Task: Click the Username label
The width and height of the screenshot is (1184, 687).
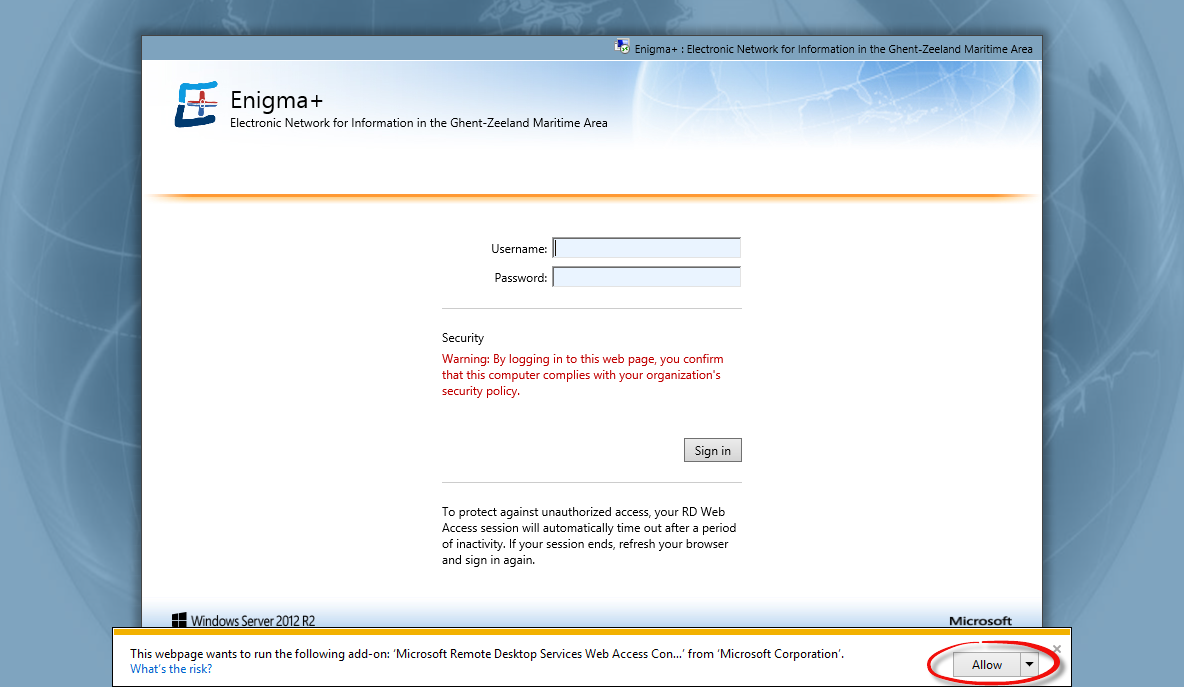Action: pos(519,248)
